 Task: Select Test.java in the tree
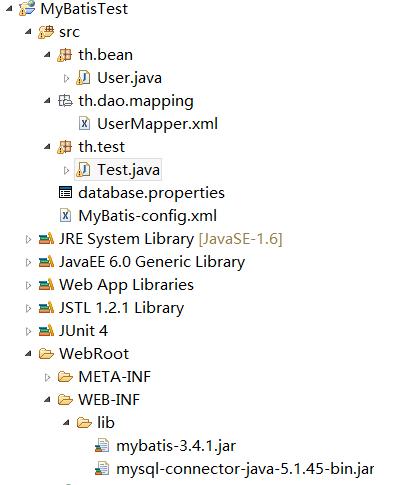(129, 170)
